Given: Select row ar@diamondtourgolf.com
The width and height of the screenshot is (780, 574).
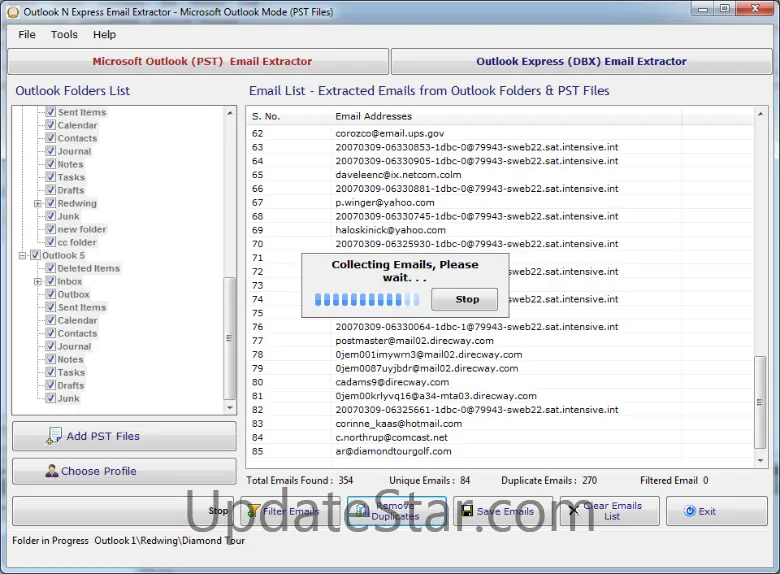Looking at the screenshot, I should (x=500, y=451).
